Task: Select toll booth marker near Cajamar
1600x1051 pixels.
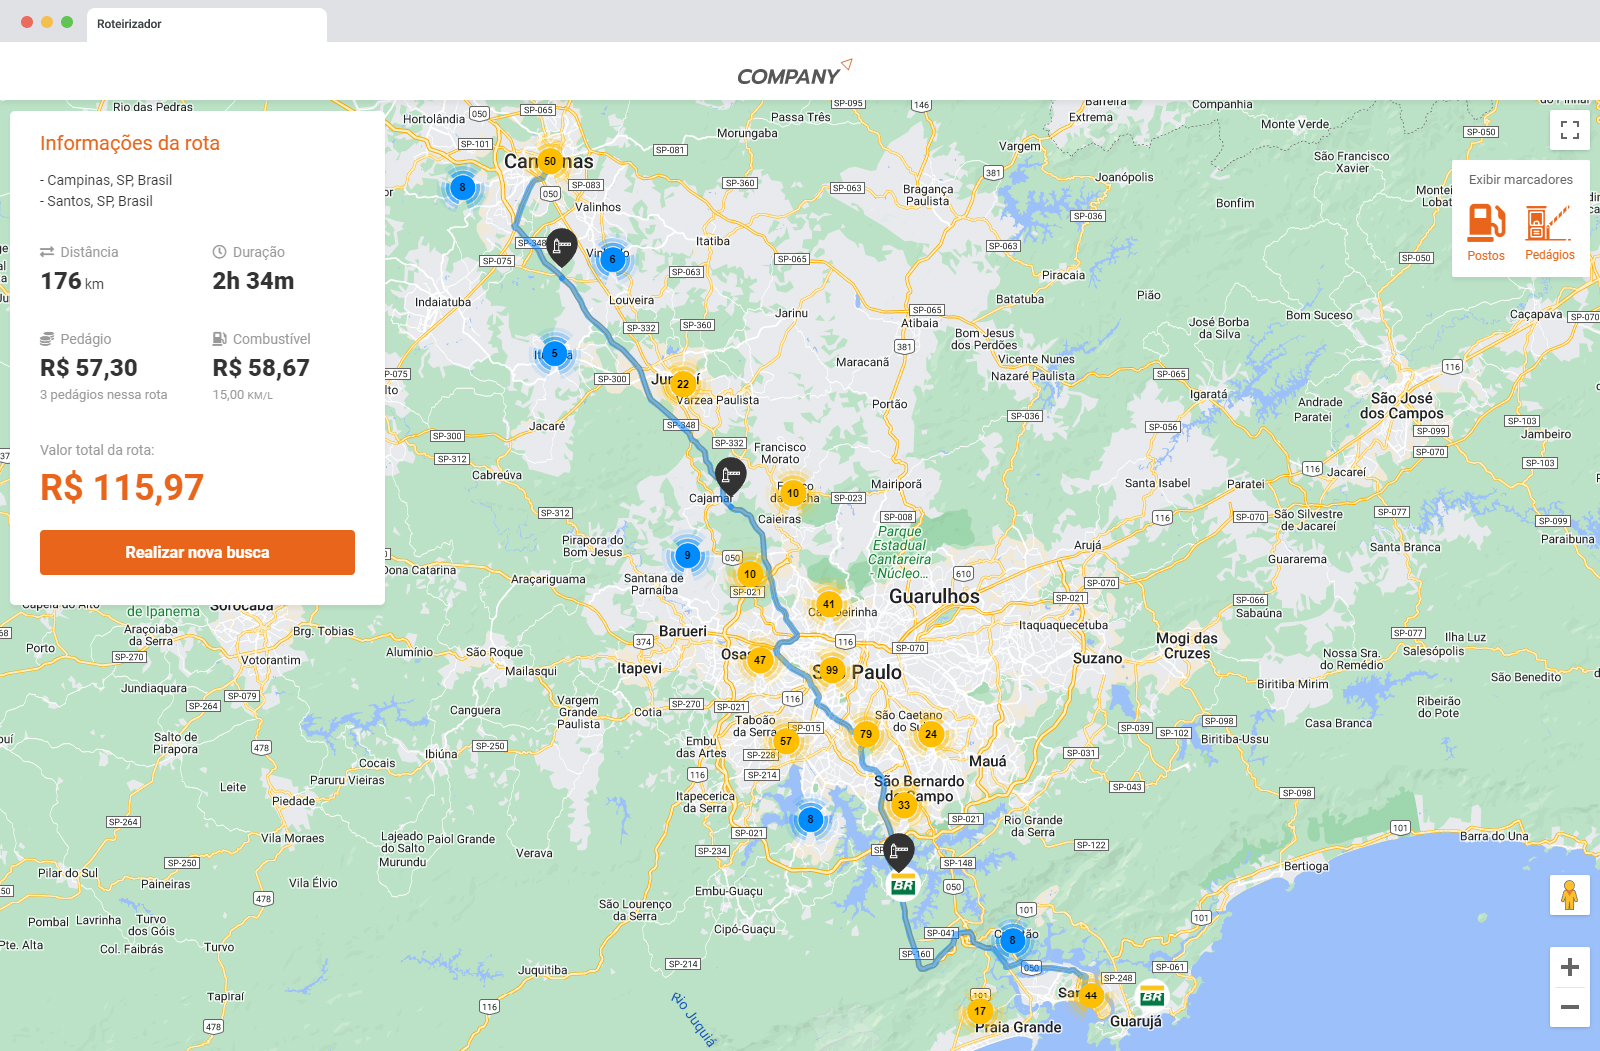Action: (731, 476)
